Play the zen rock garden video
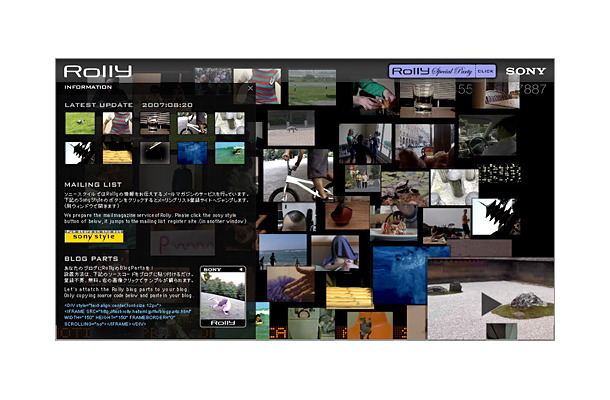The width and height of the screenshot is (610, 400). click(491, 304)
